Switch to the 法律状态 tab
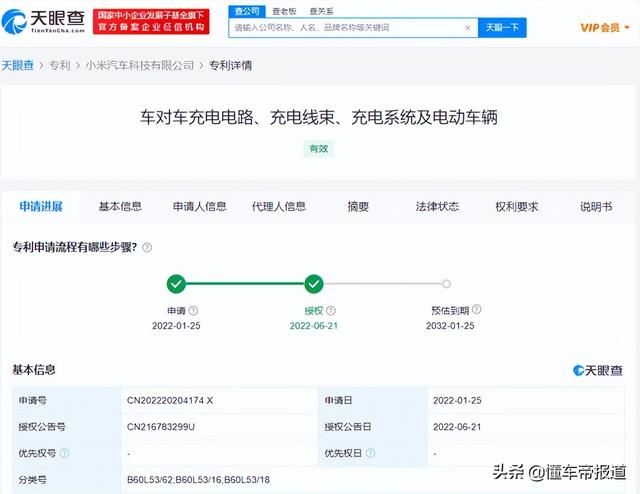This screenshot has height=494, width=640. pos(437,207)
